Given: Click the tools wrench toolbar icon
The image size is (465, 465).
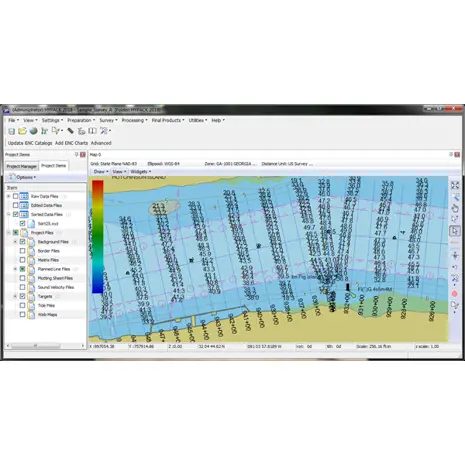Looking at the screenshot, I should pyautogui.click(x=104, y=131).
